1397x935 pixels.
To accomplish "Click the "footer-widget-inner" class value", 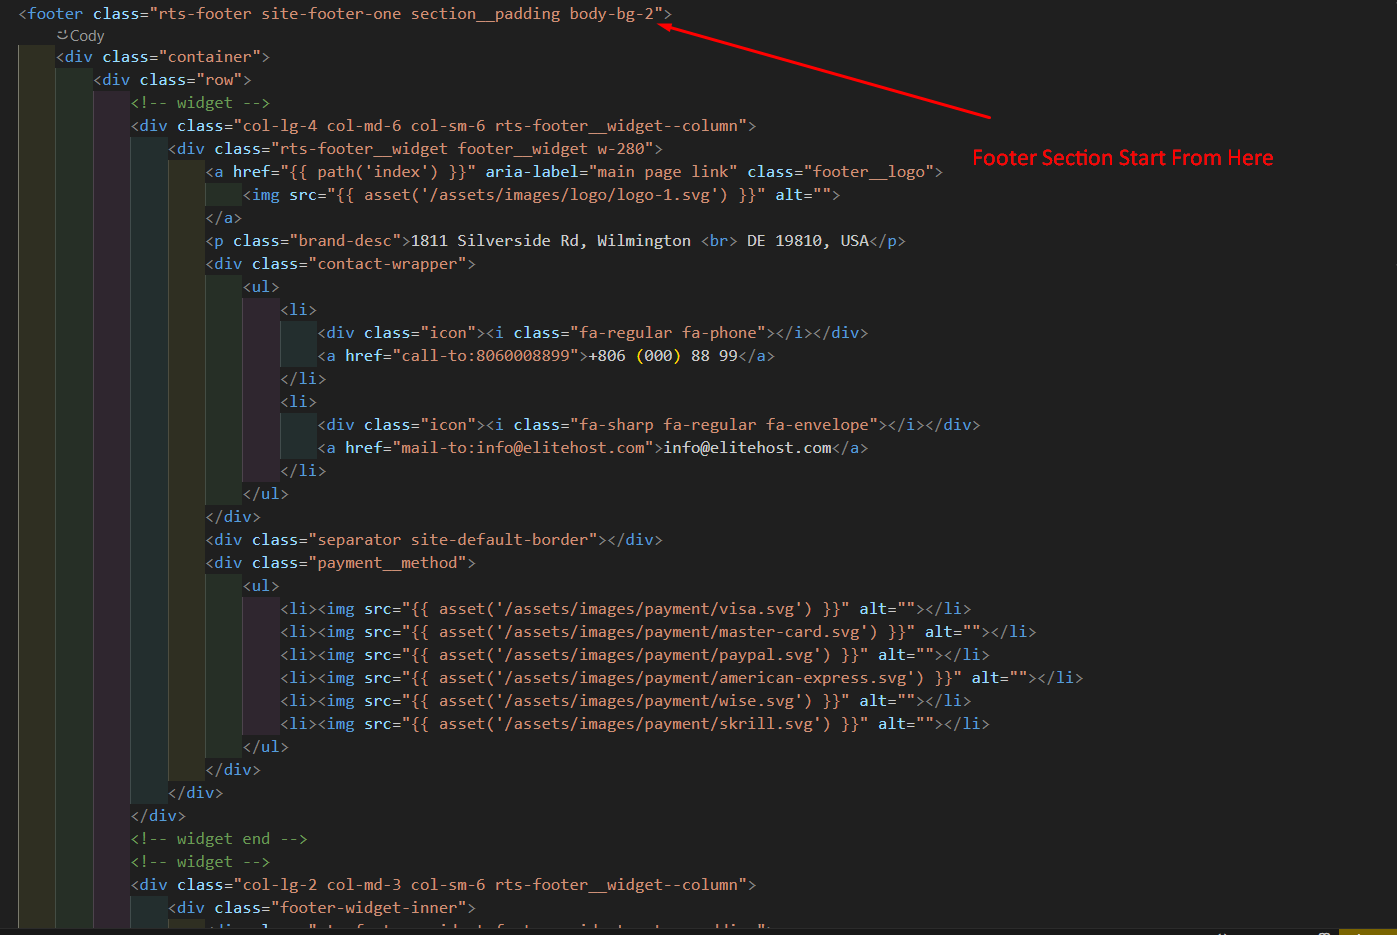I will pos(373,908).
